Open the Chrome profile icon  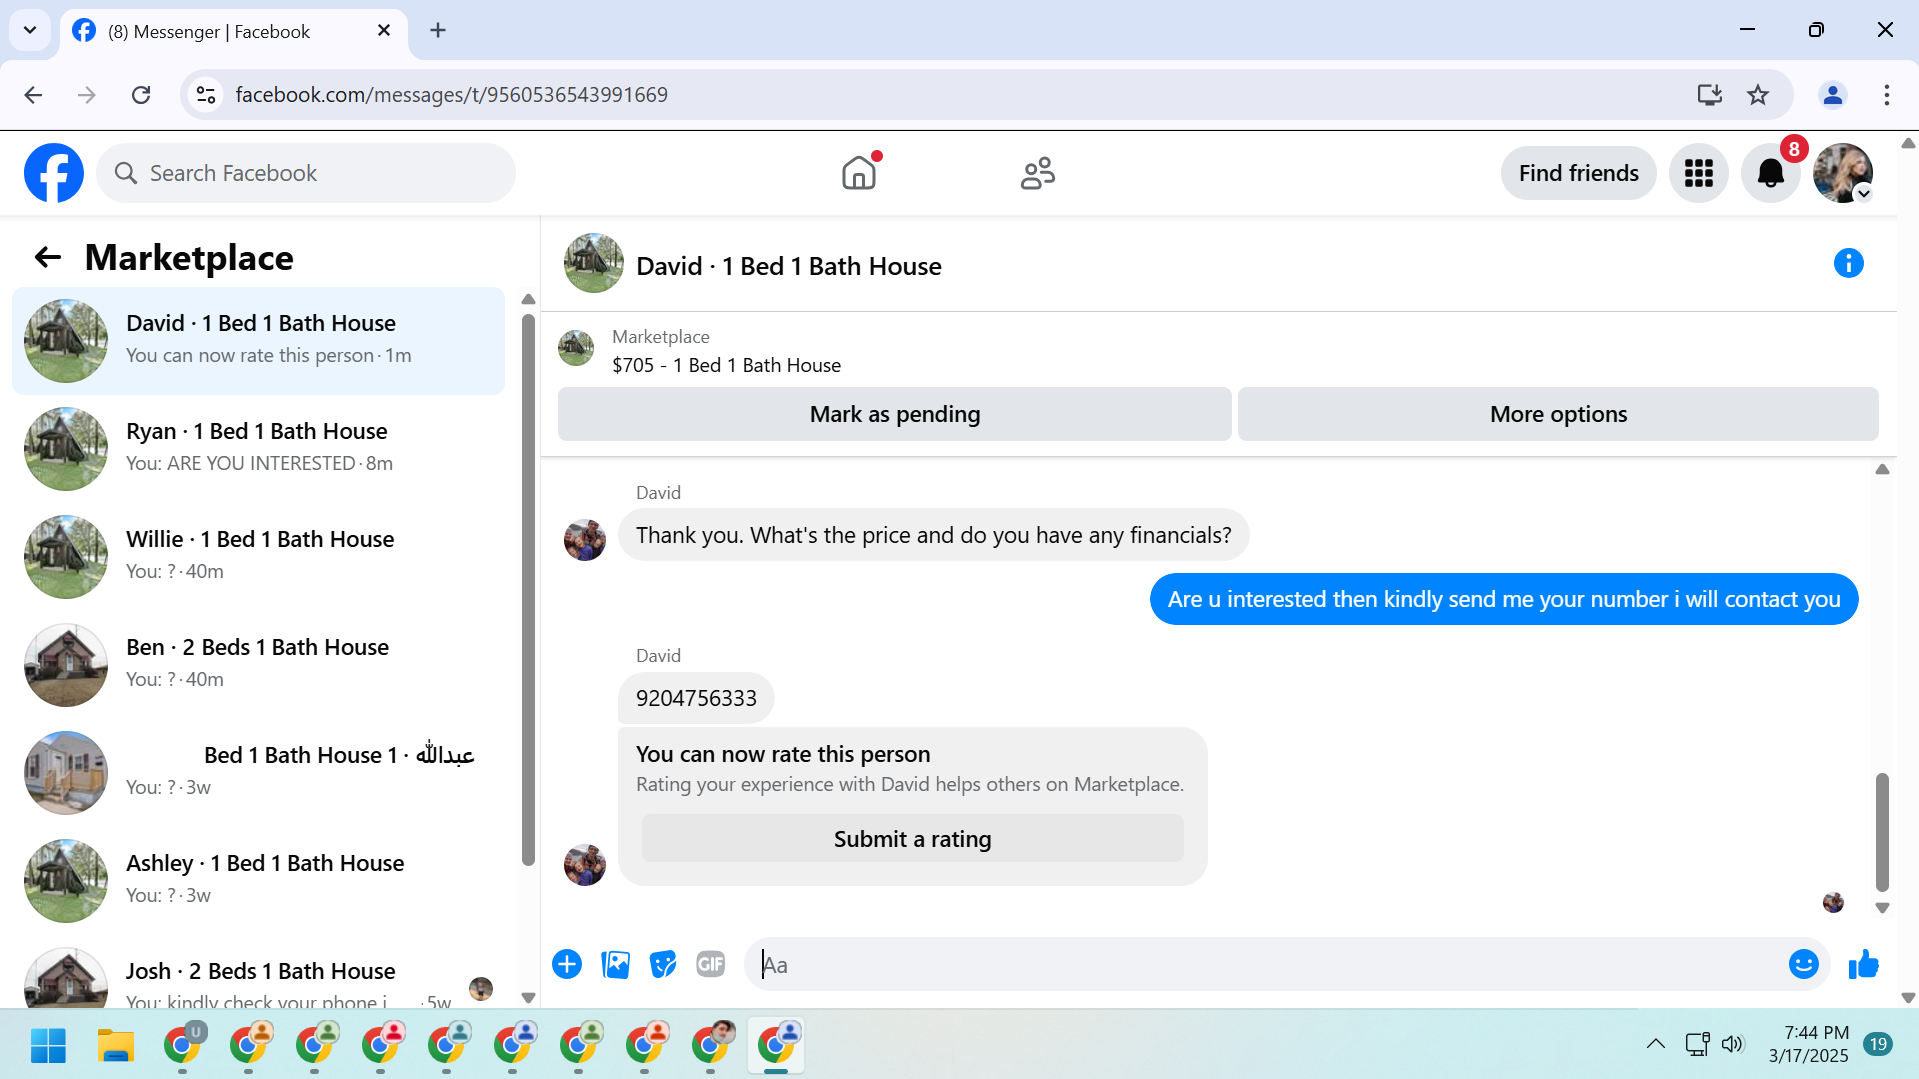tap(1833, 95)
